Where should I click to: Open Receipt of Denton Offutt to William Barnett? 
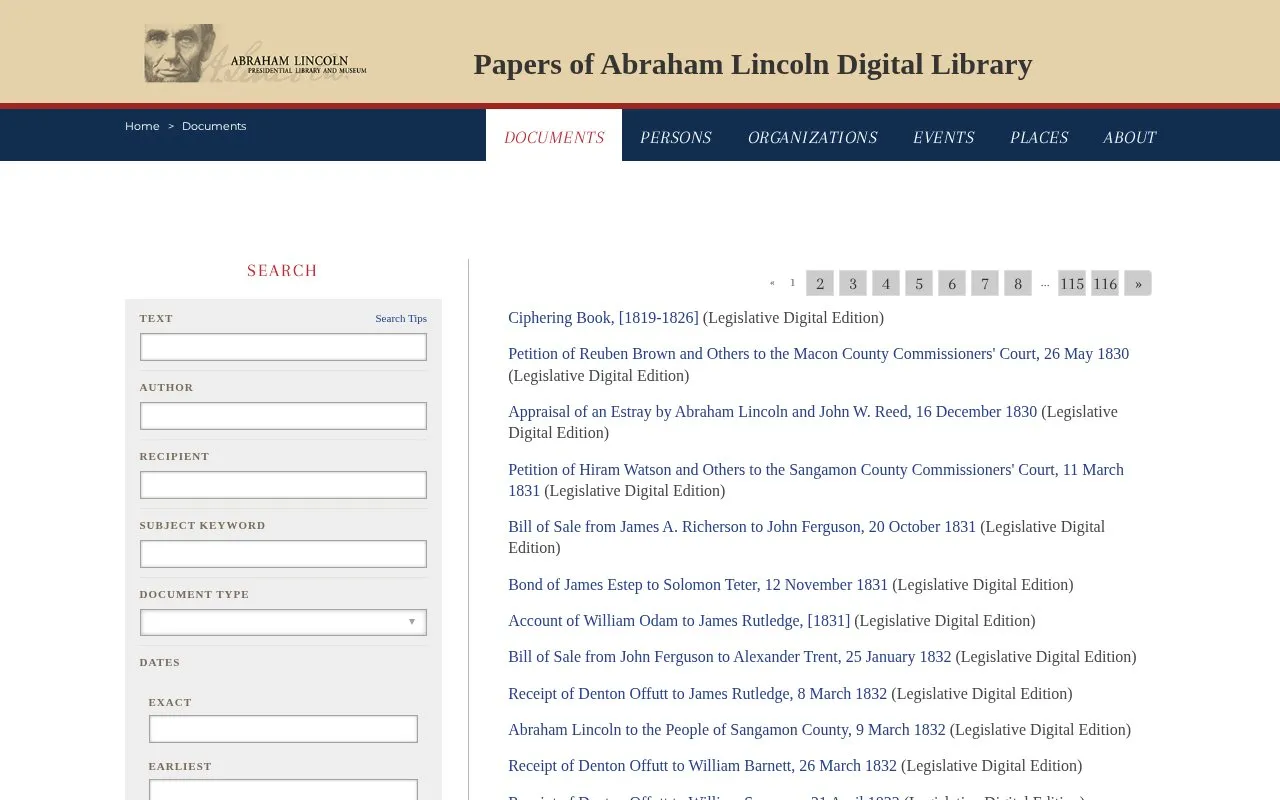tap(702, 766)
